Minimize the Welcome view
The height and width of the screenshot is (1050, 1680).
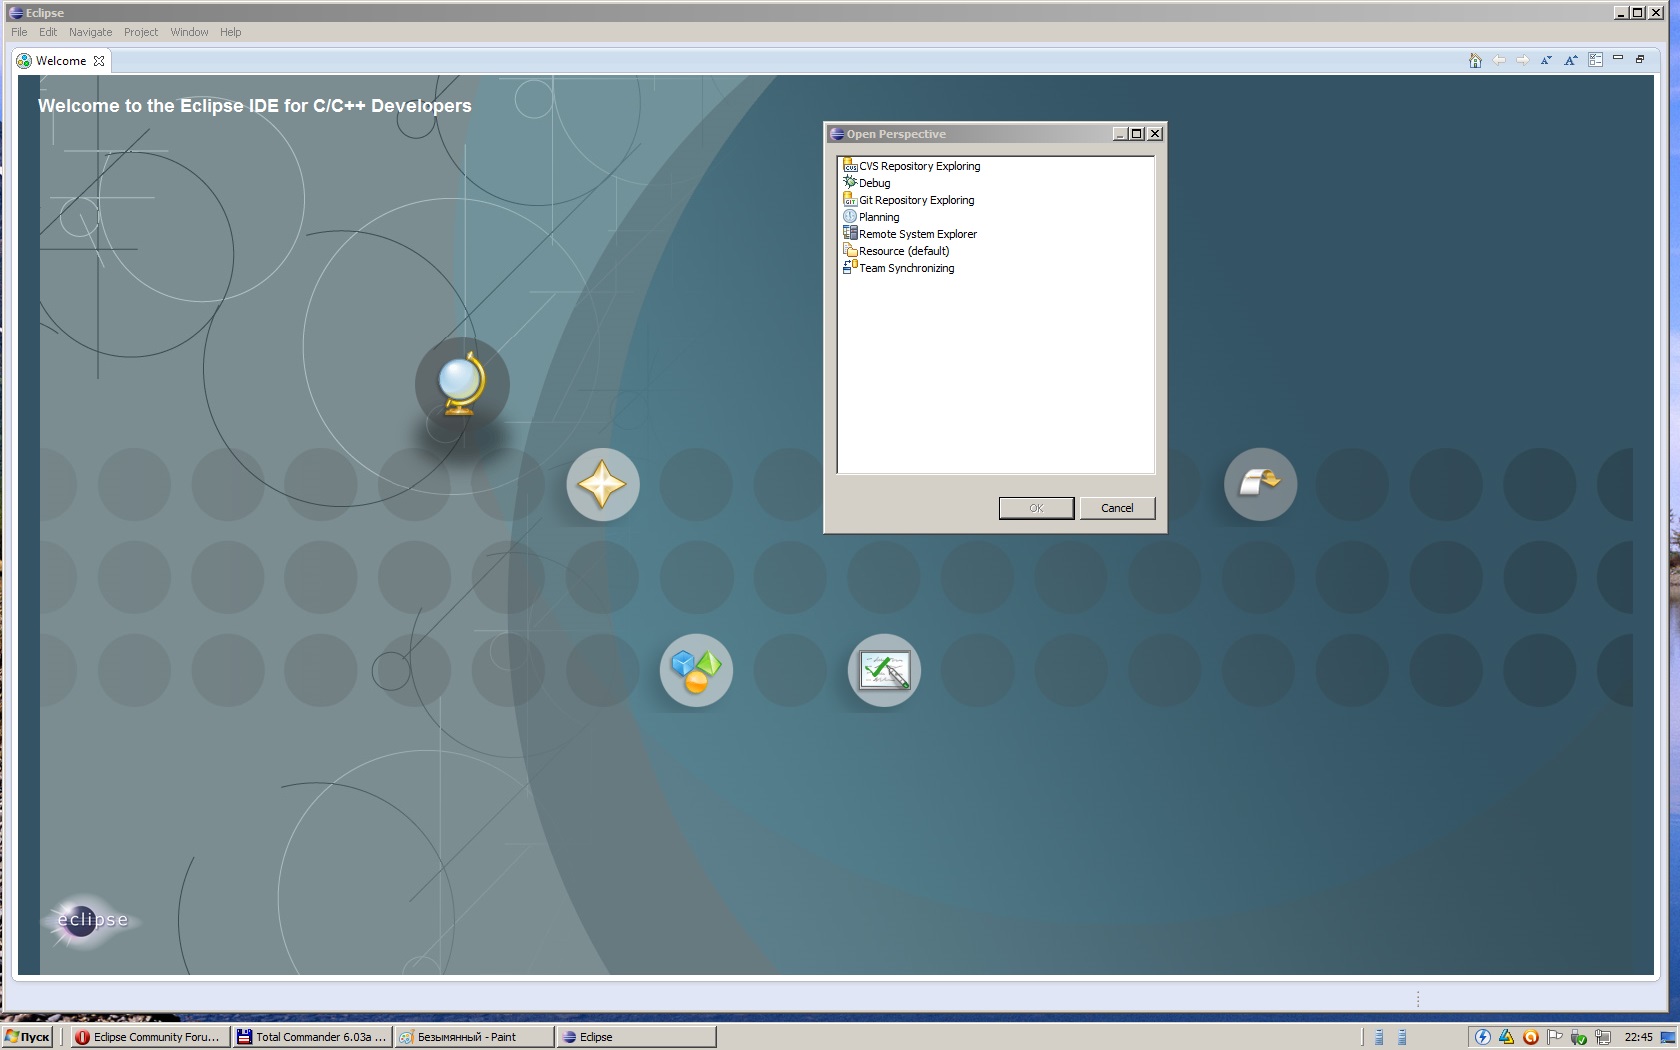click(1618, 58)
